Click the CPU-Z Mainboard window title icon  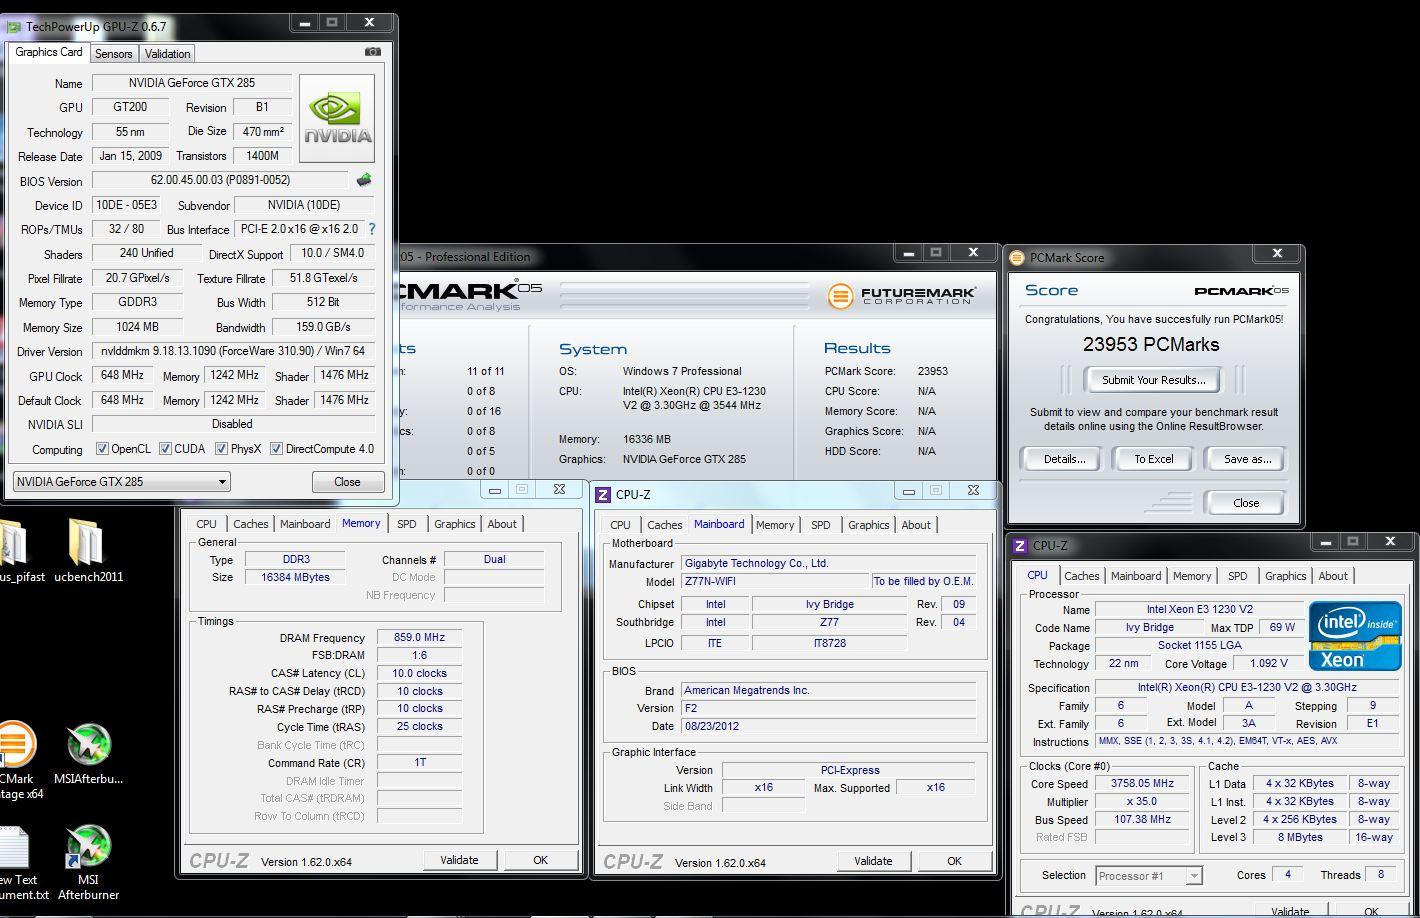[x=603, y=494]
